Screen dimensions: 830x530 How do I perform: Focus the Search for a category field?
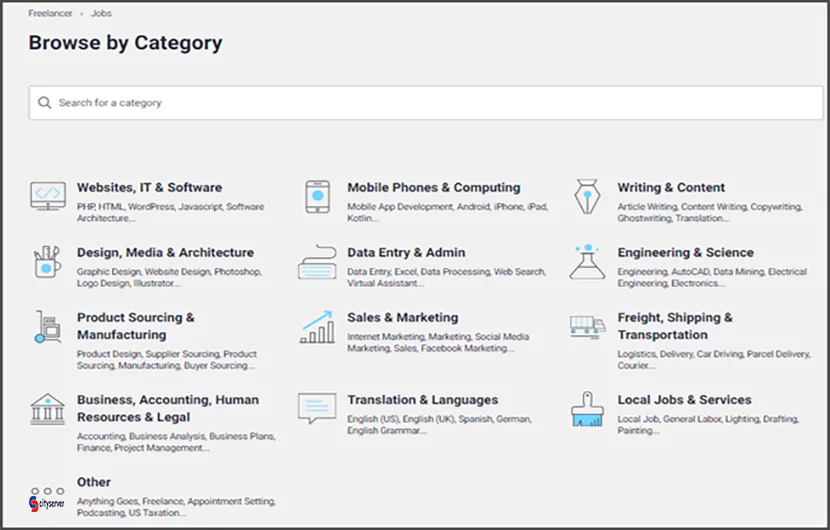point(426,103)
